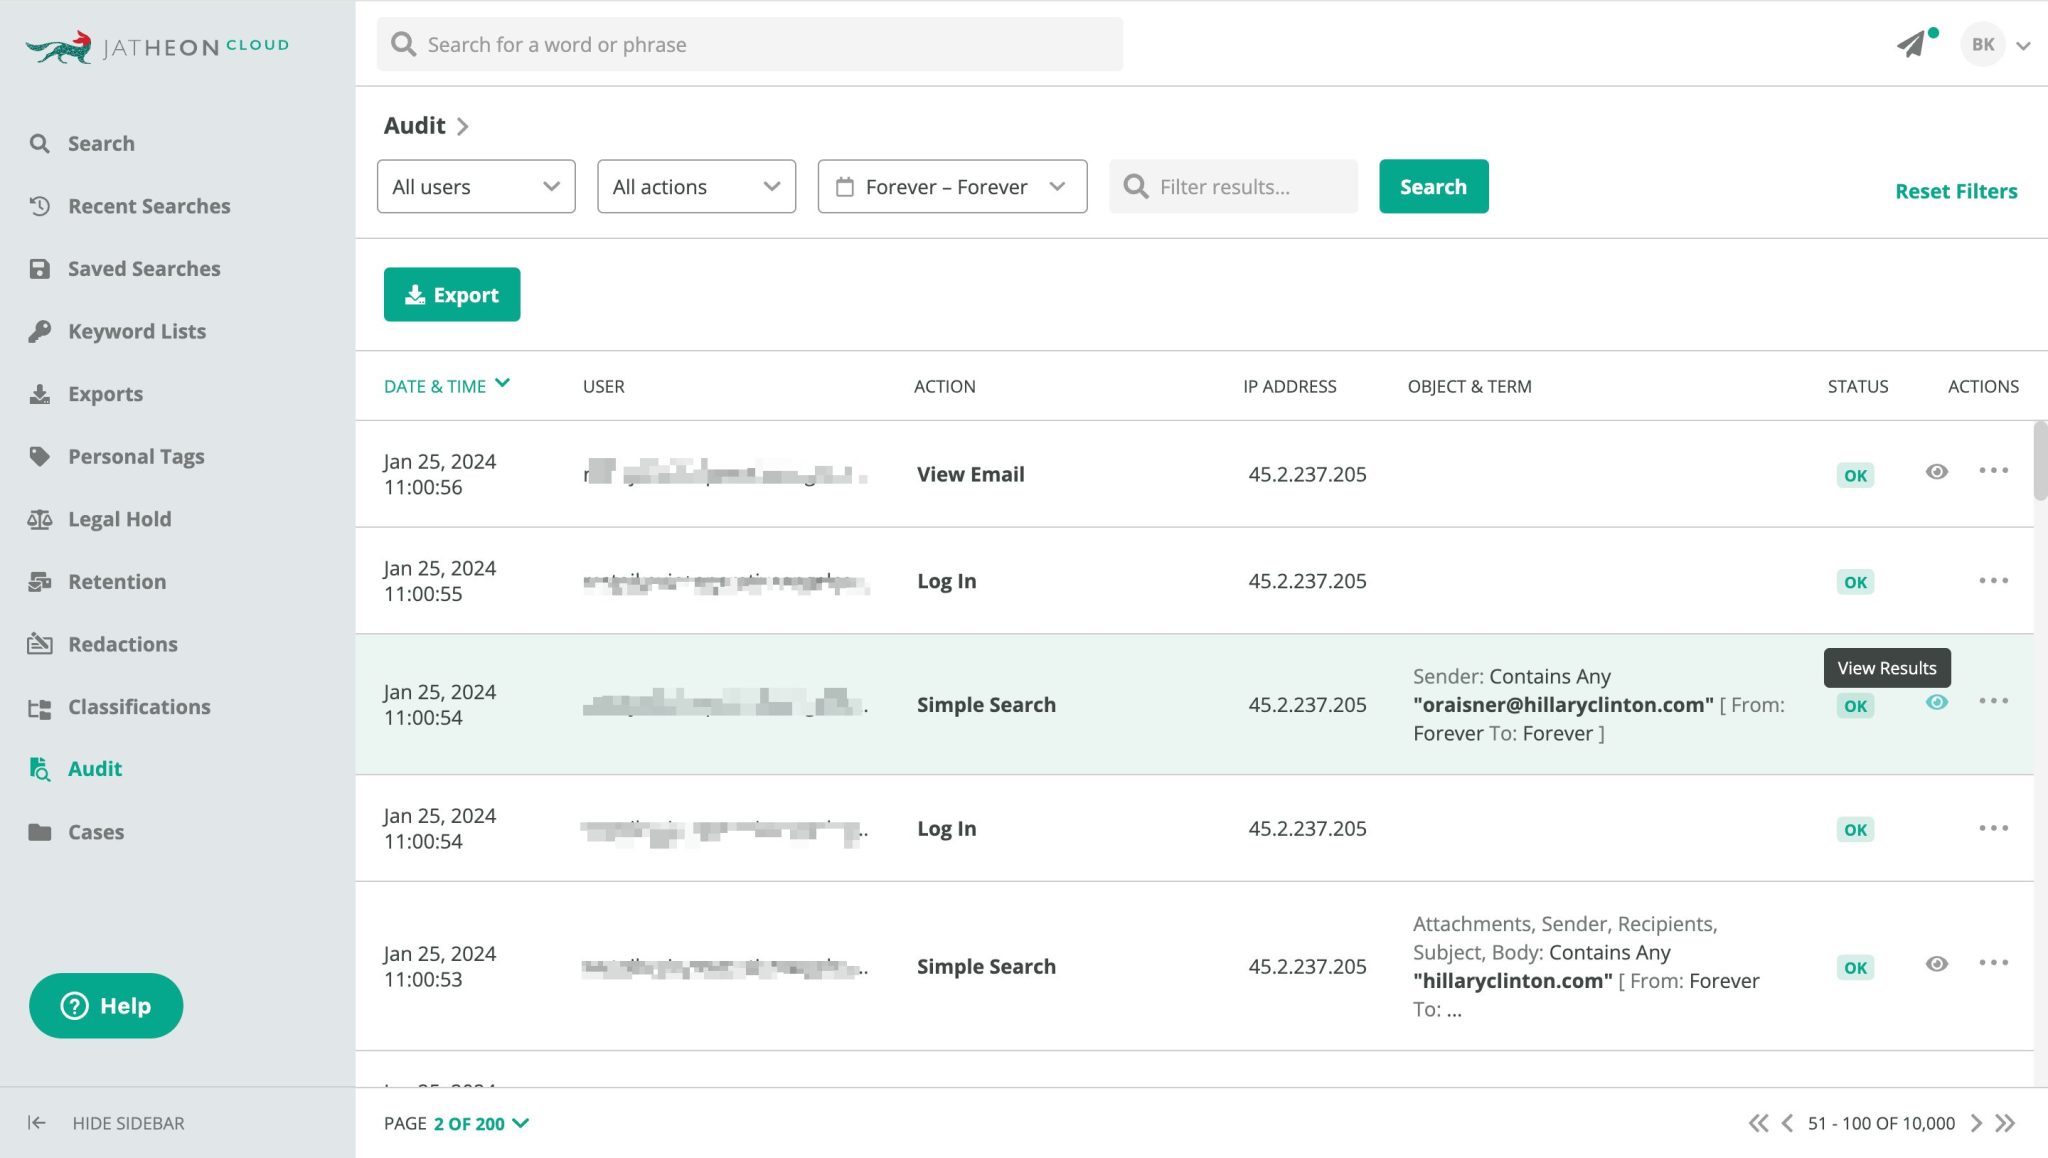
Task: Open the Legal Hold scales icon
Action: [40, 519]
